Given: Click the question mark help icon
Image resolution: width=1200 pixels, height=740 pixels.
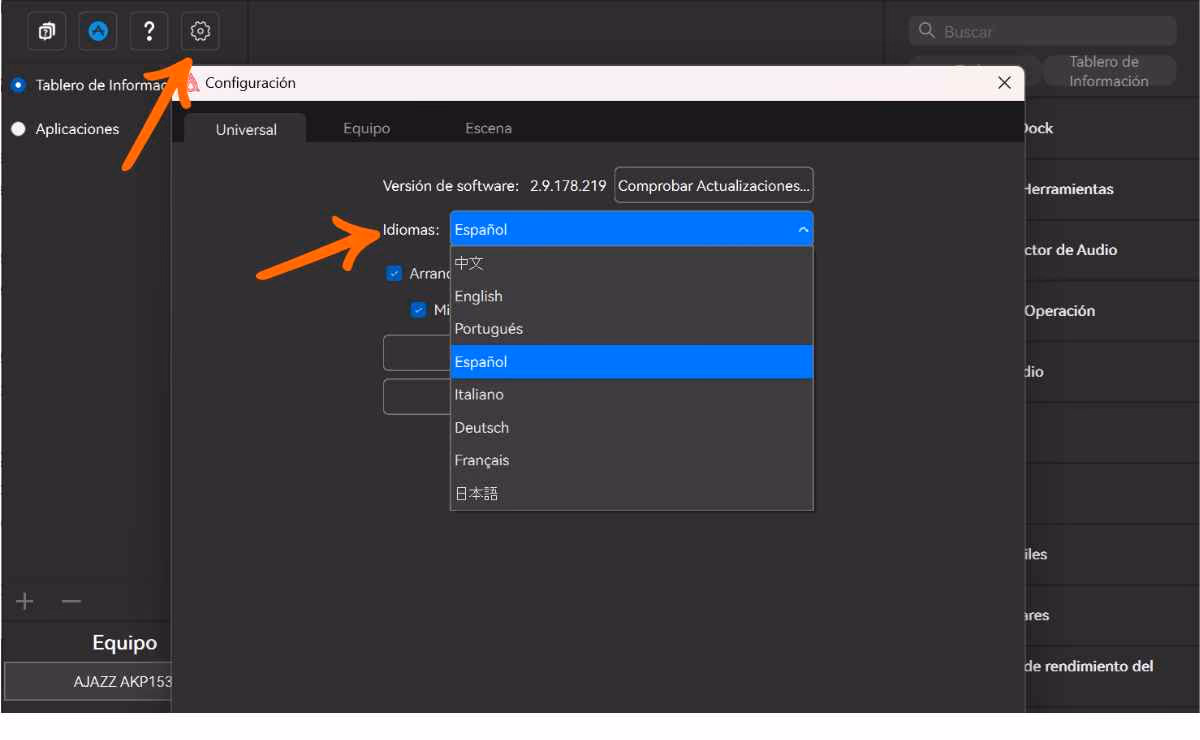Looking at the screenshot, I should 149,32.
